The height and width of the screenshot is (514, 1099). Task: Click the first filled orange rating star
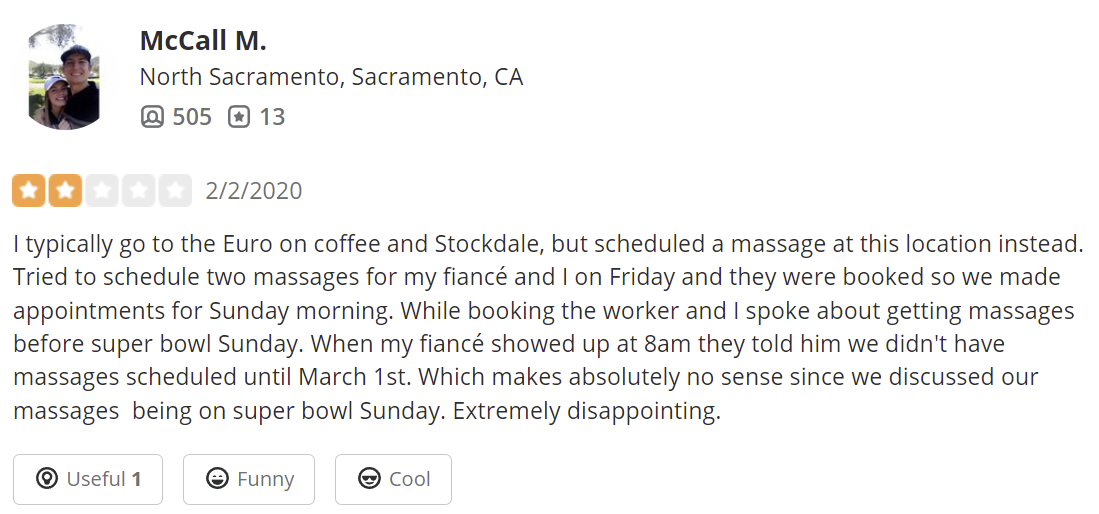coord(29,190)
